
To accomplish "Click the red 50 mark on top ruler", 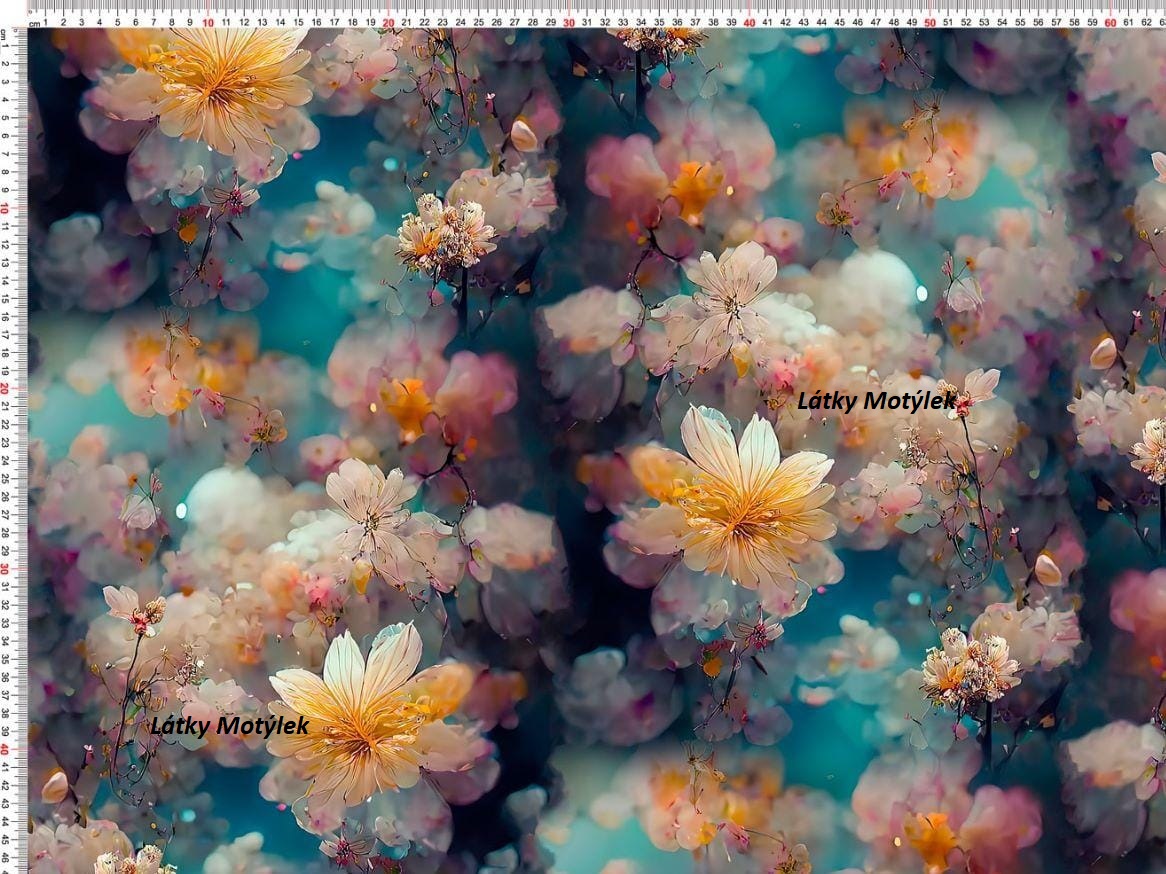I will [x=930, y=23].
